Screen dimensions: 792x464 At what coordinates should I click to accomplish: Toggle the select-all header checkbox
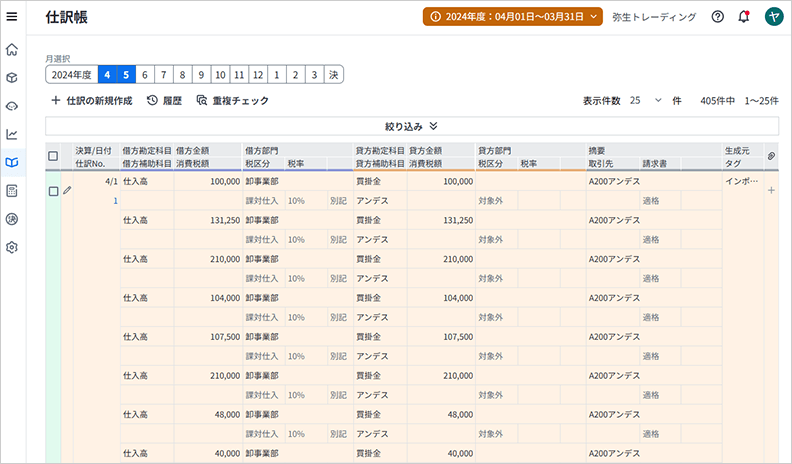[53, 156]
